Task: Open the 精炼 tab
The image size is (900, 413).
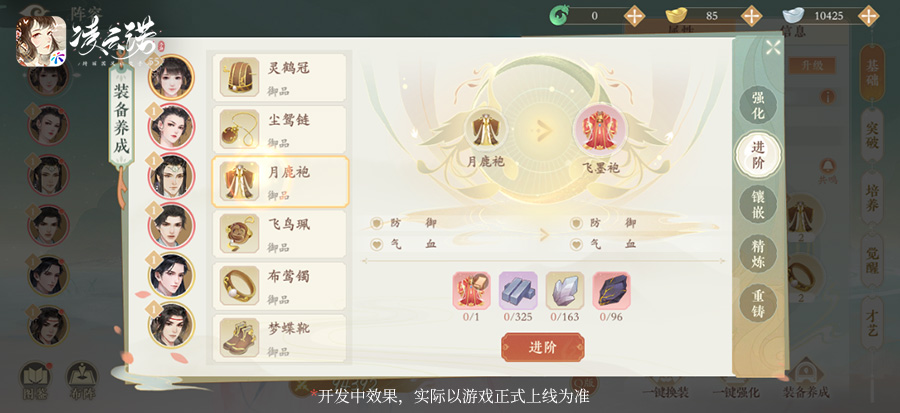Action: [x=758, y=254]
